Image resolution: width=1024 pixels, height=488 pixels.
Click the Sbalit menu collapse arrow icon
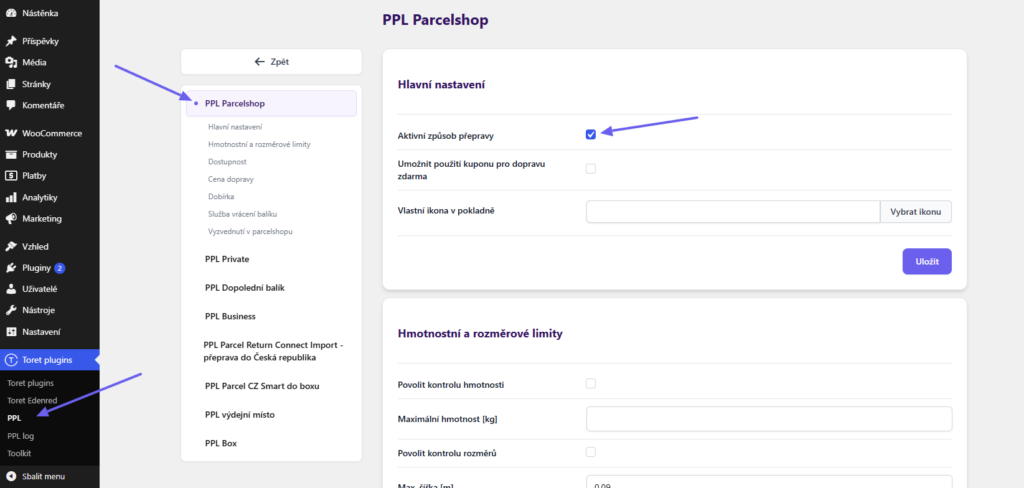10,476
